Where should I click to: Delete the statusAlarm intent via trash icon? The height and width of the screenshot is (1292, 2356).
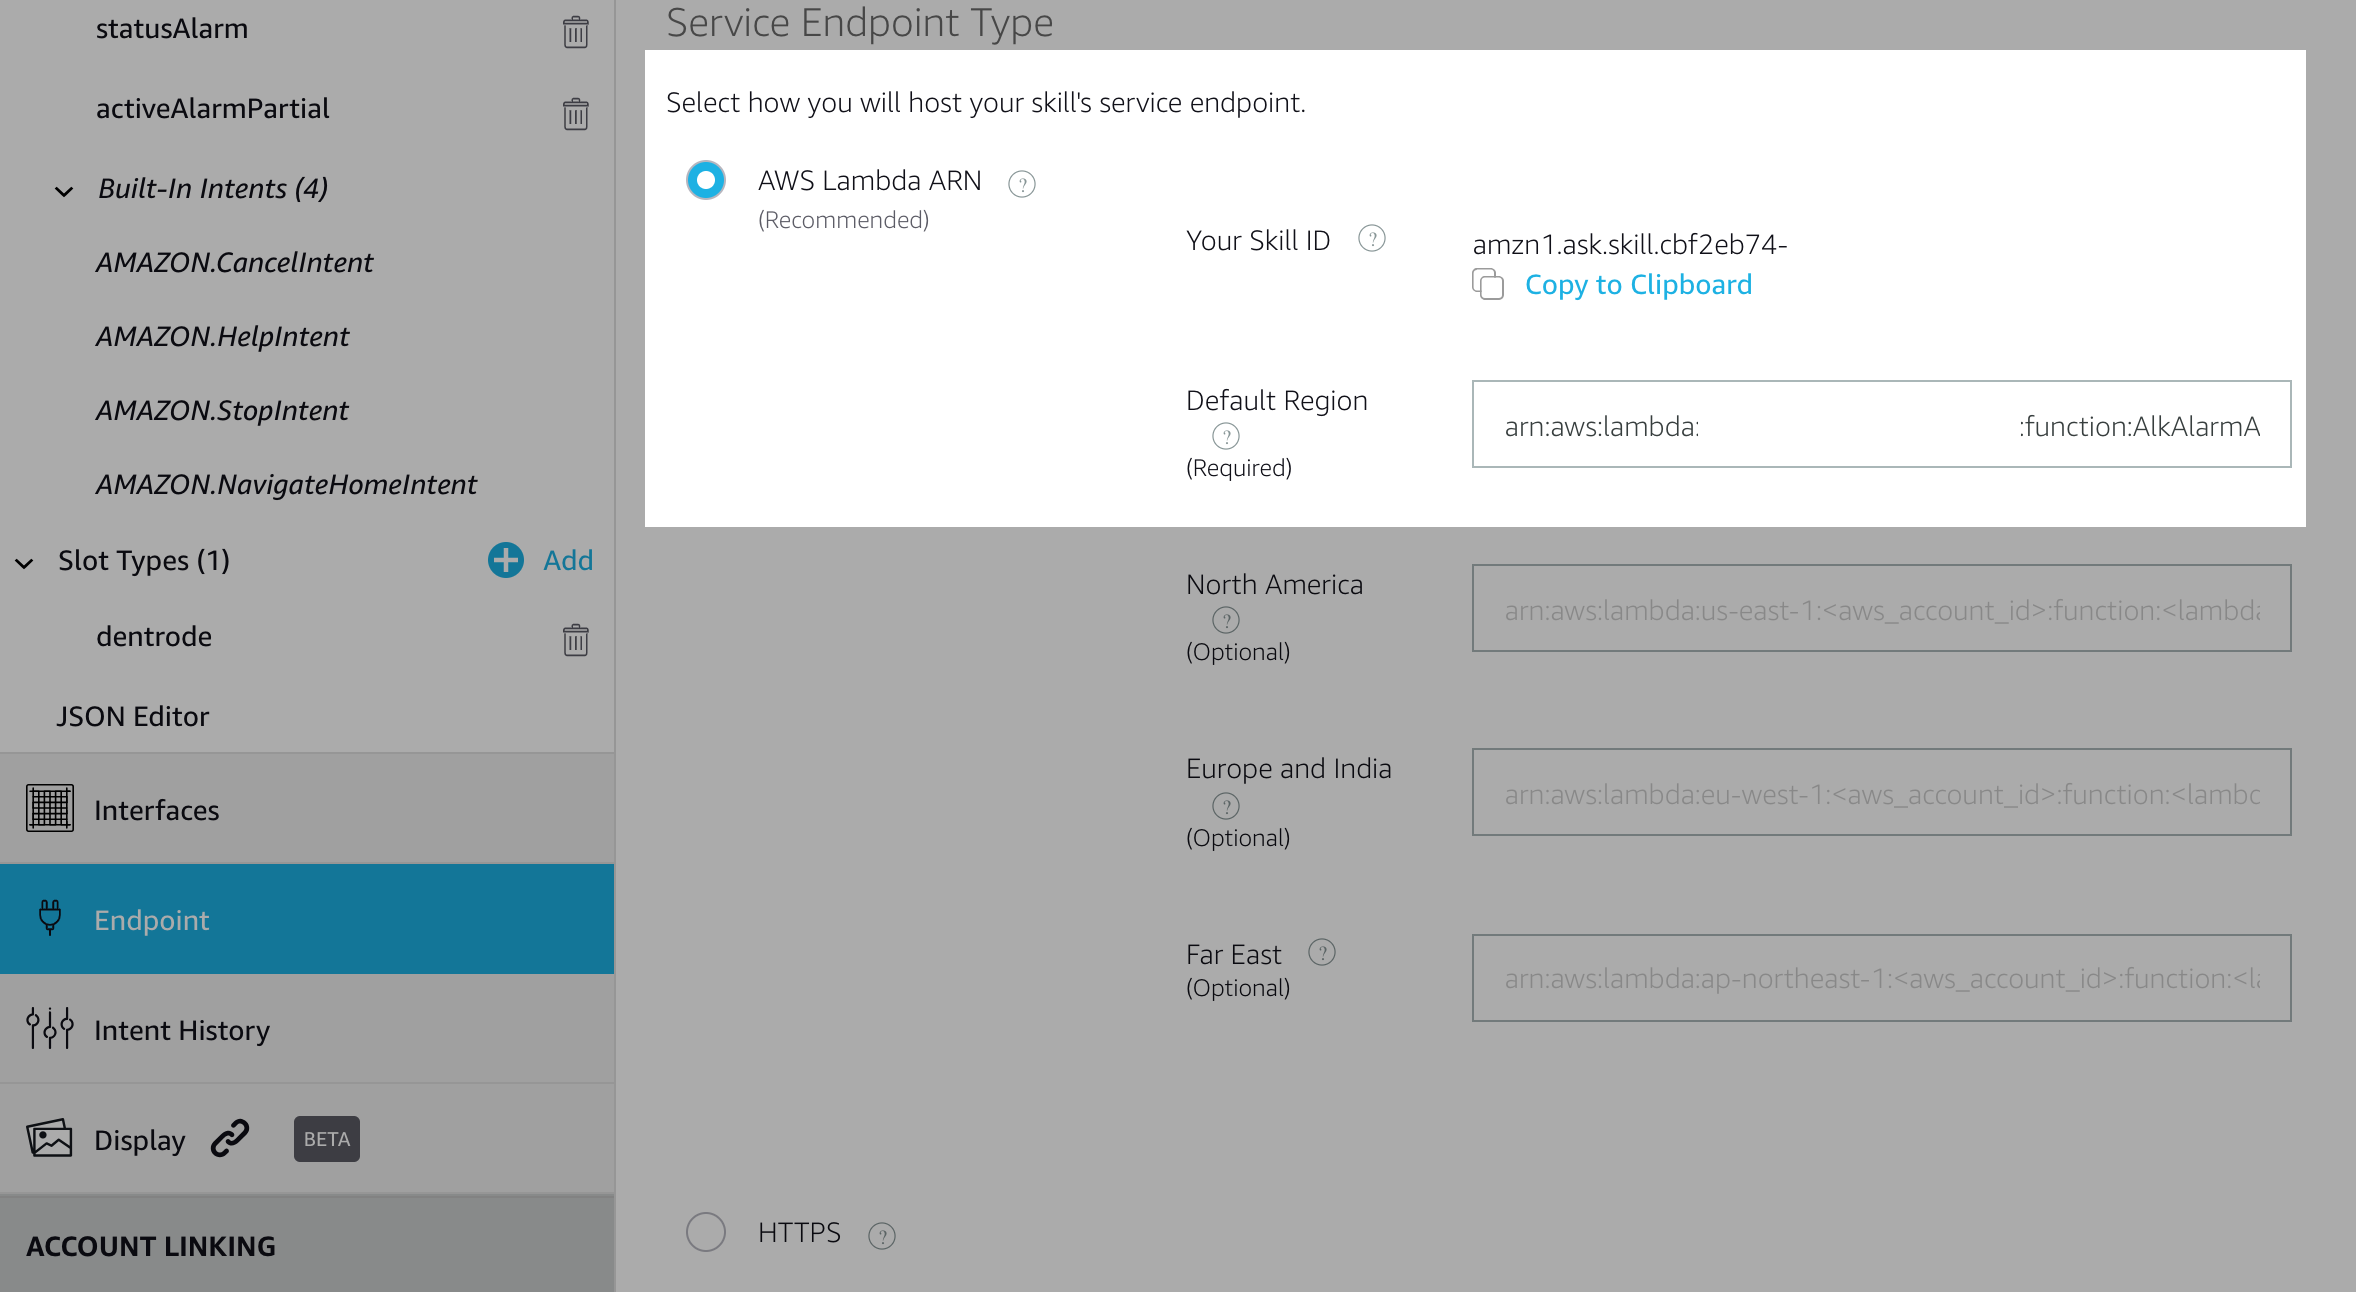[x=575, y=32]
